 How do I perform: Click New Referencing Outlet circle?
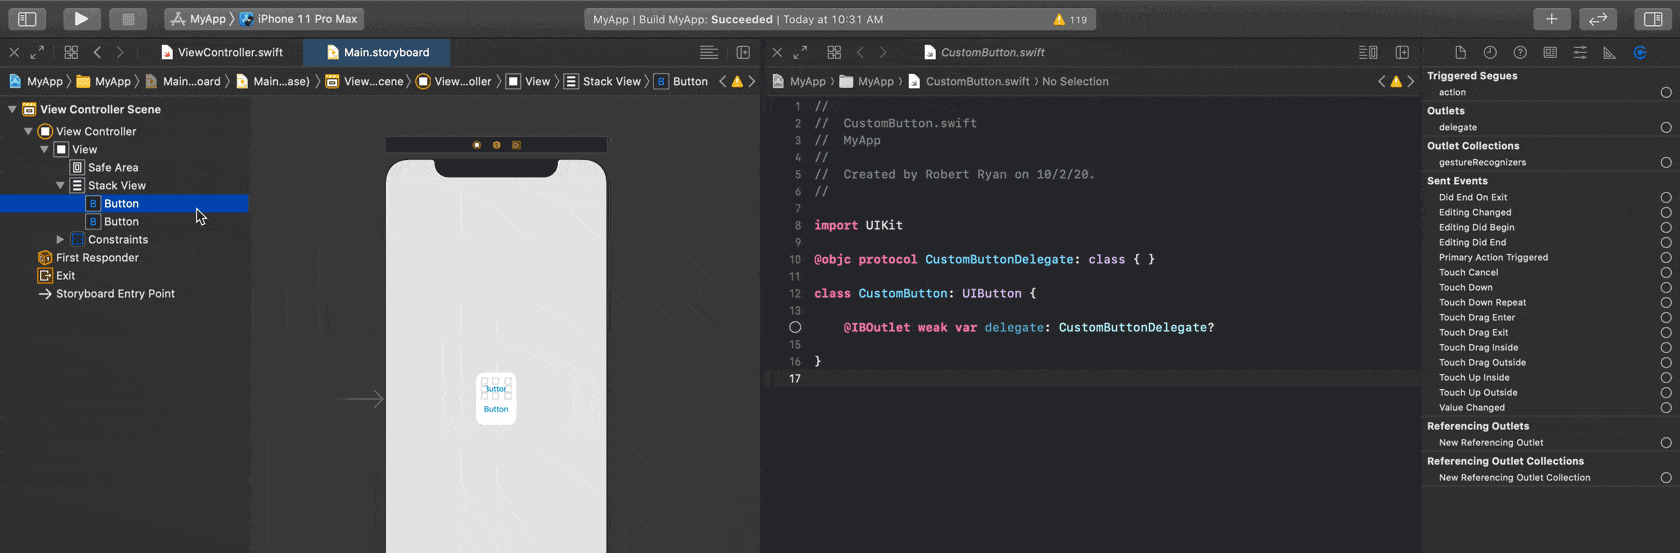click(x=1666, y=442)
